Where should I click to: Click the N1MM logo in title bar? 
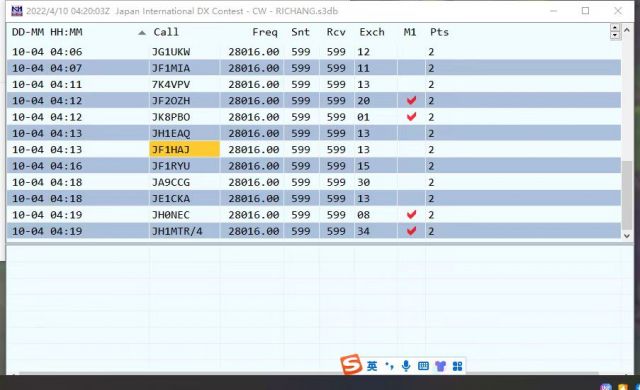(17, 11)
